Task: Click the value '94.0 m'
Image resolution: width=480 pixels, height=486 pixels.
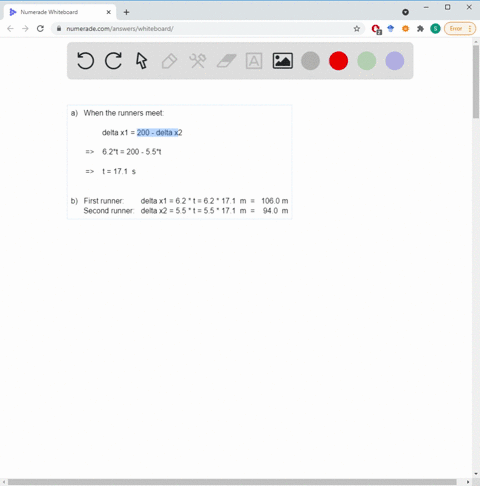Action: (275, 211)
